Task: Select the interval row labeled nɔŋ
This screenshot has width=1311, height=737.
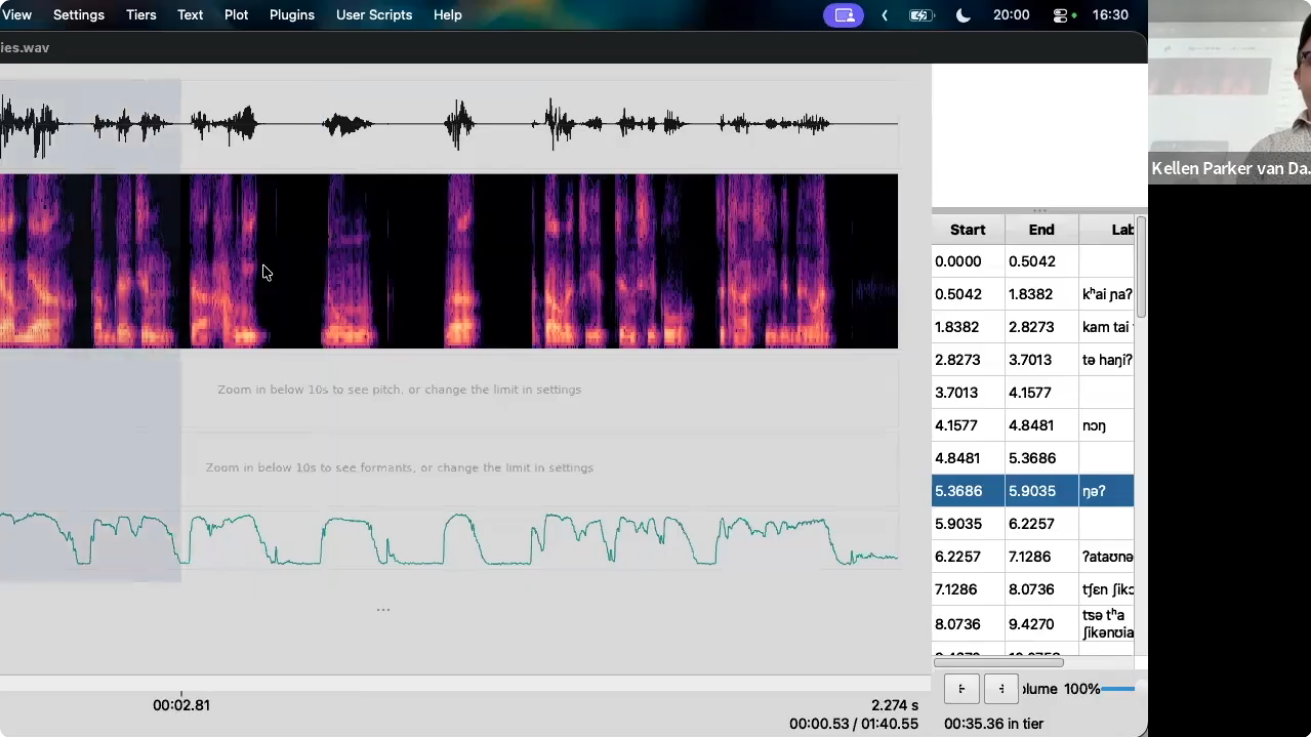Action: (x=1033, y=425)
